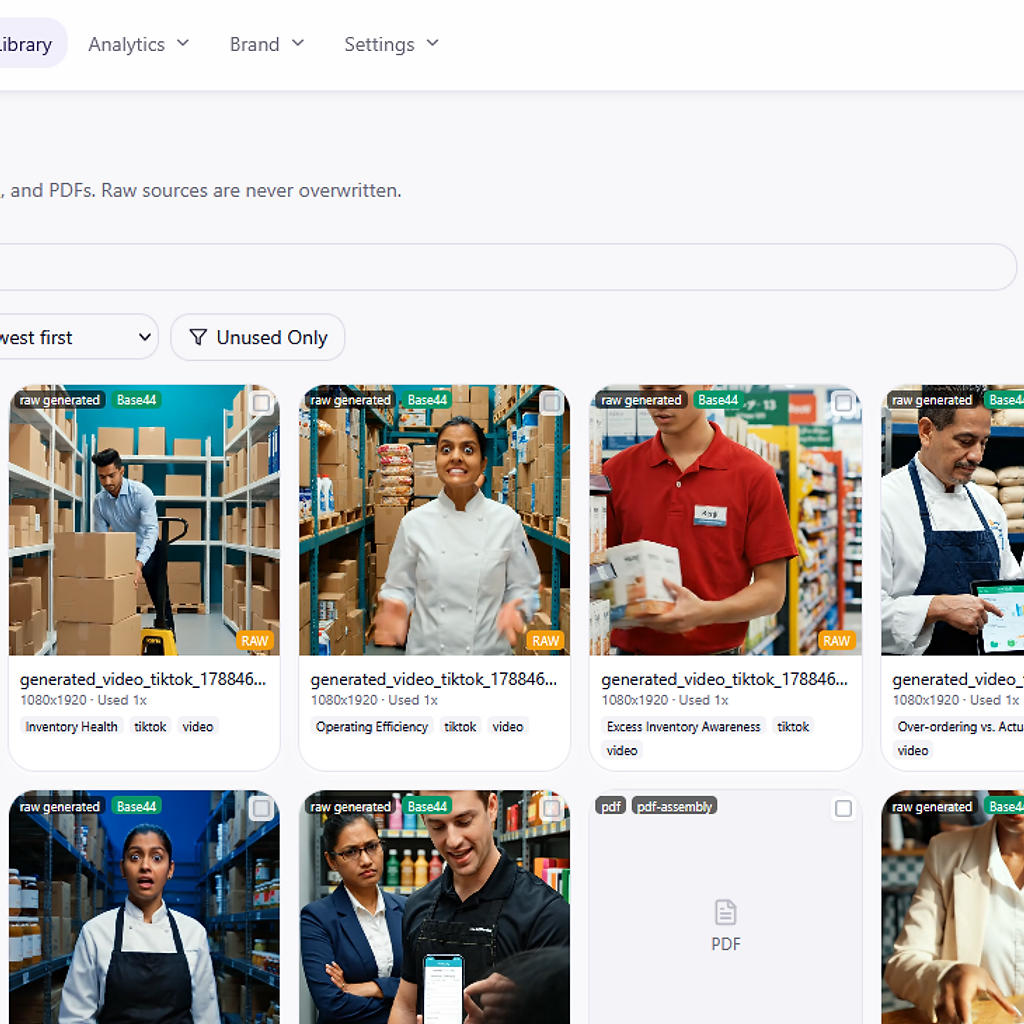Click Base44 badge on Operating Efficiency card
1024x1024 pixels.
(427, 400)
